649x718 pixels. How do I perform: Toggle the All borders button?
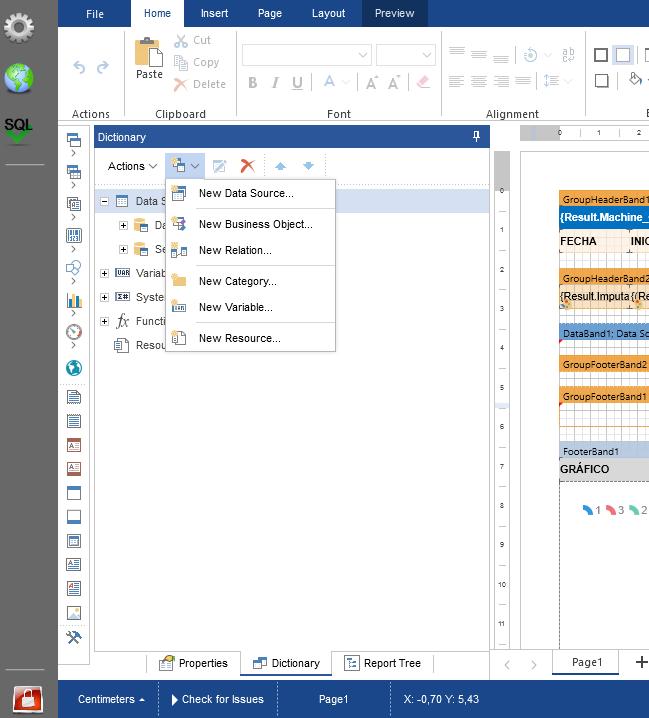pyautogui.click(x=600, y=55)
